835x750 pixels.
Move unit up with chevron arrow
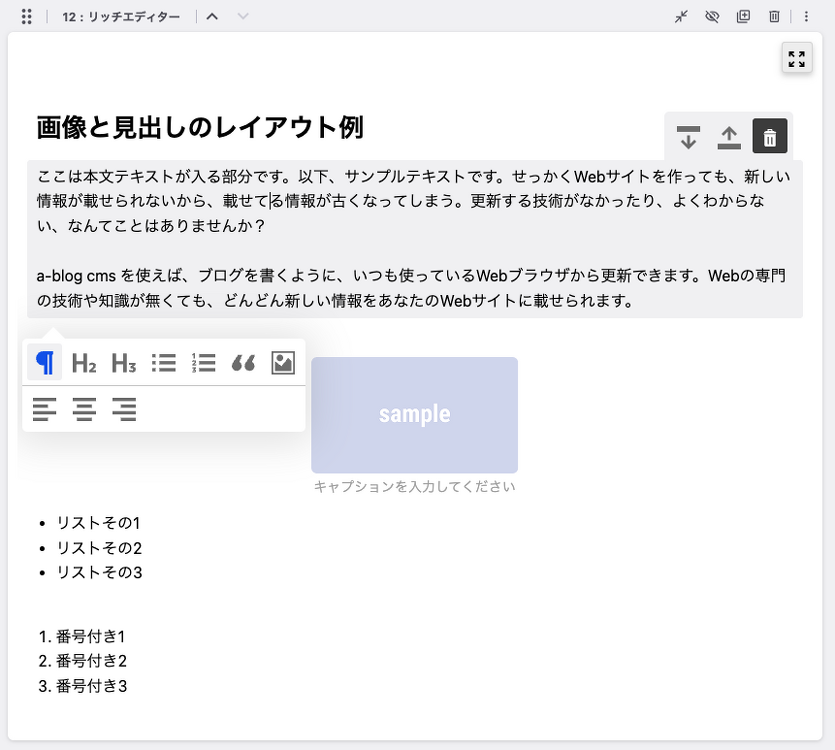click(212, 17)
